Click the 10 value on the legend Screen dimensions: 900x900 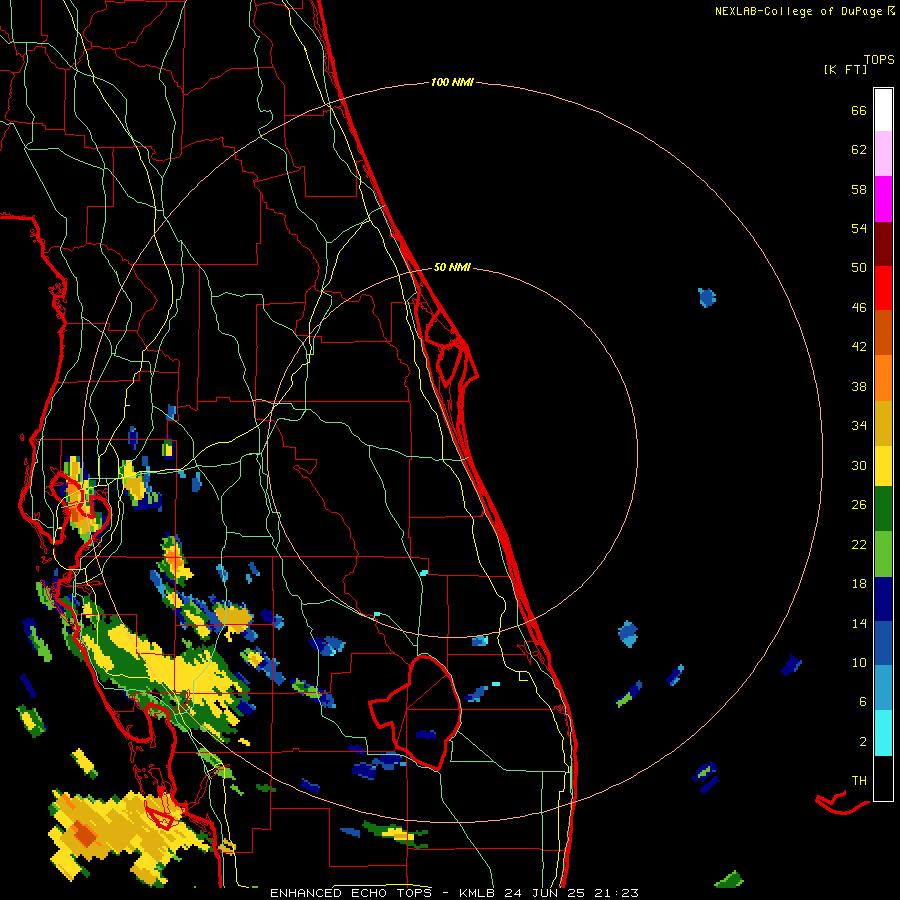point(859,663)
